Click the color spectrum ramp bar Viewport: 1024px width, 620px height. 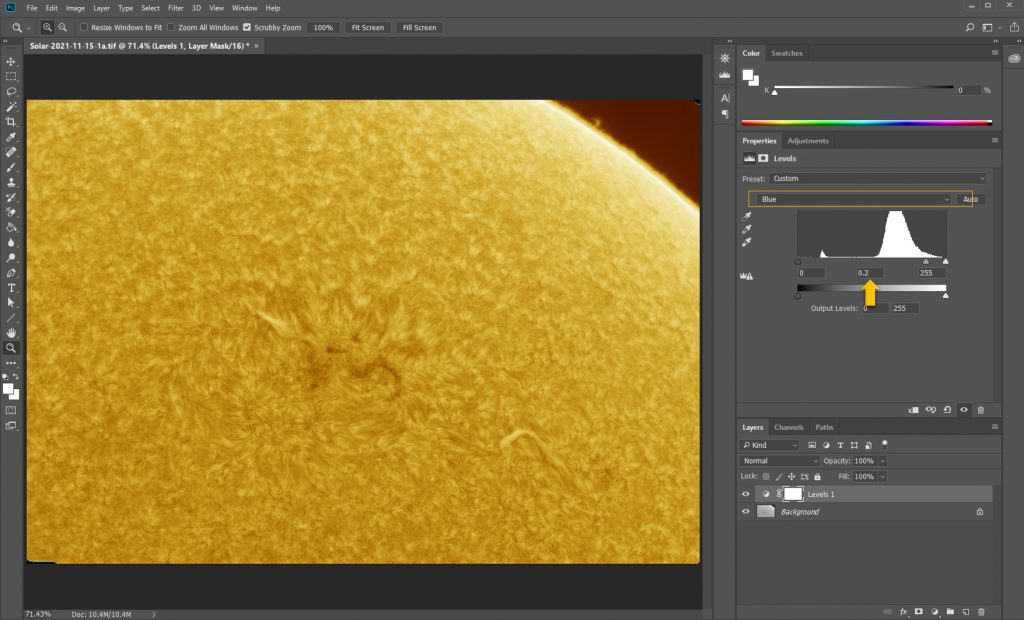(x=866, y=124)
